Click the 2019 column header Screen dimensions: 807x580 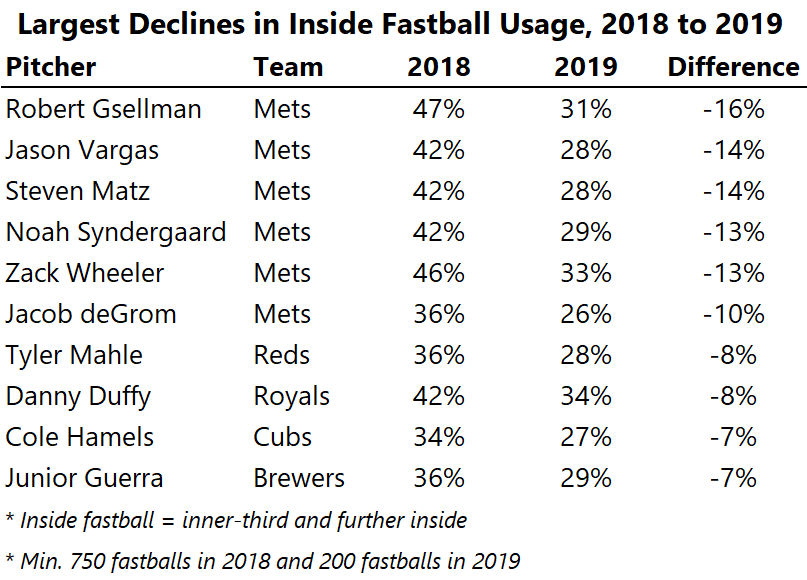(x=586, y=67)
